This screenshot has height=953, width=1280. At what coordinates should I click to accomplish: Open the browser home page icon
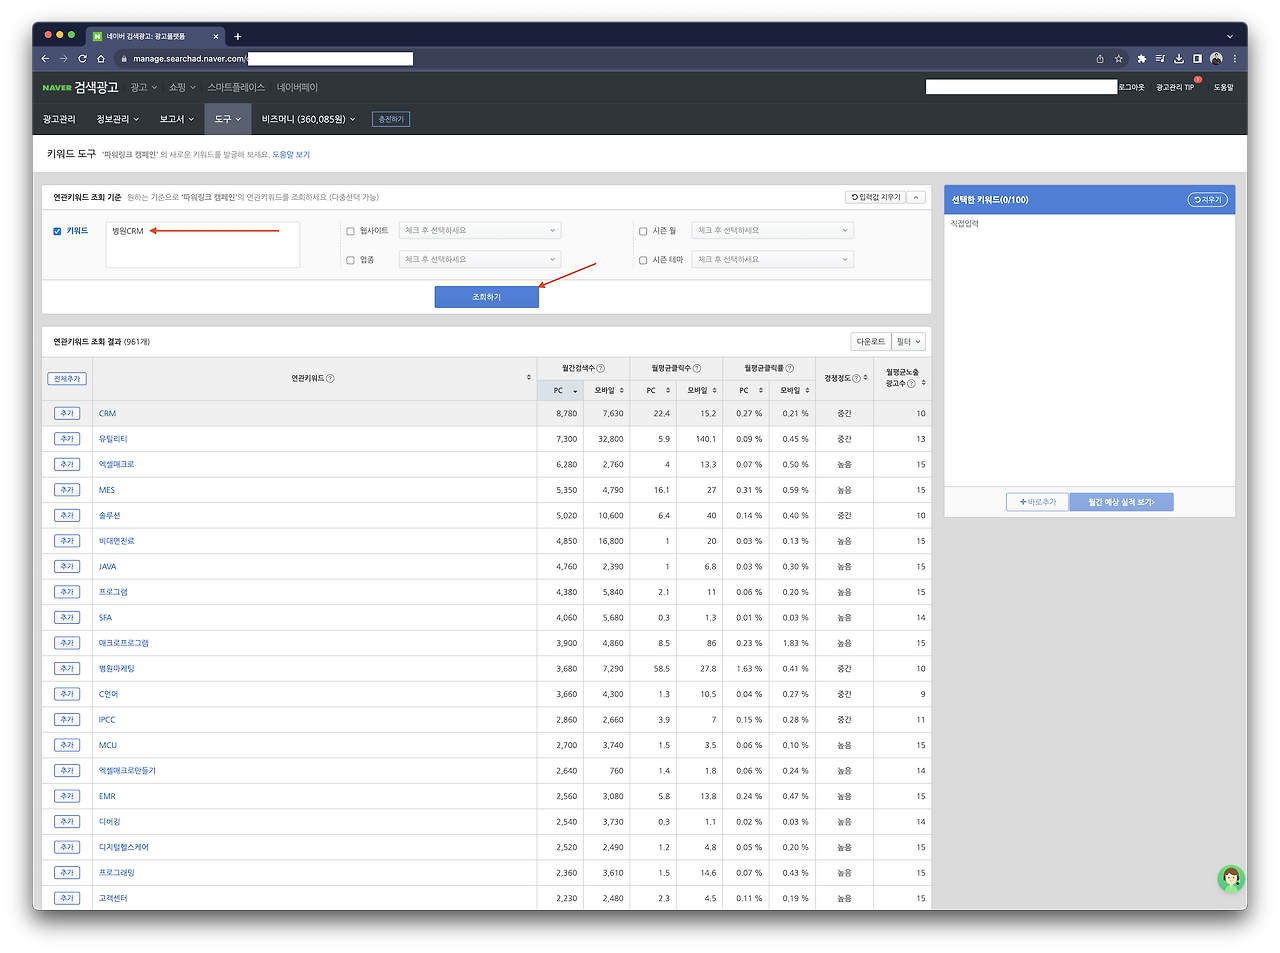click(x=101, y=59)
